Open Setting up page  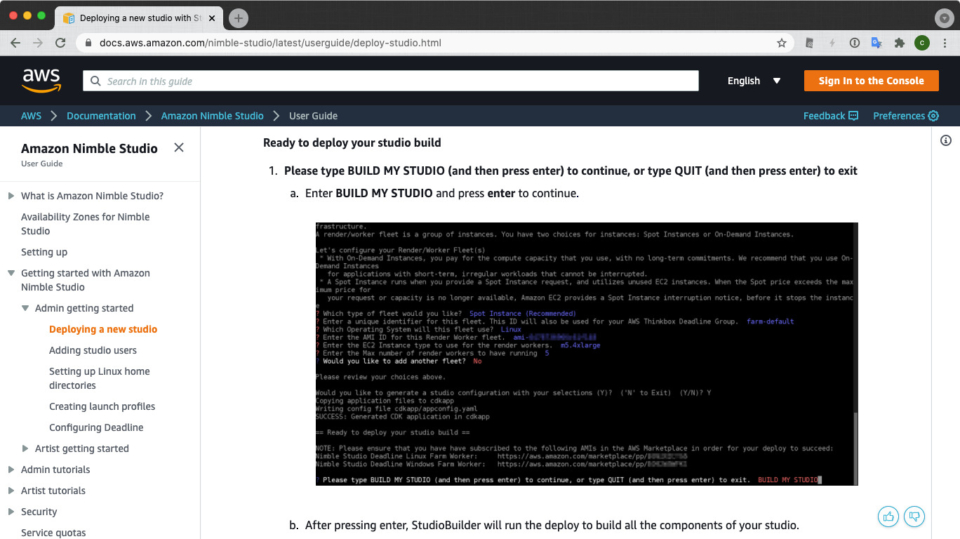click(44, 252)
